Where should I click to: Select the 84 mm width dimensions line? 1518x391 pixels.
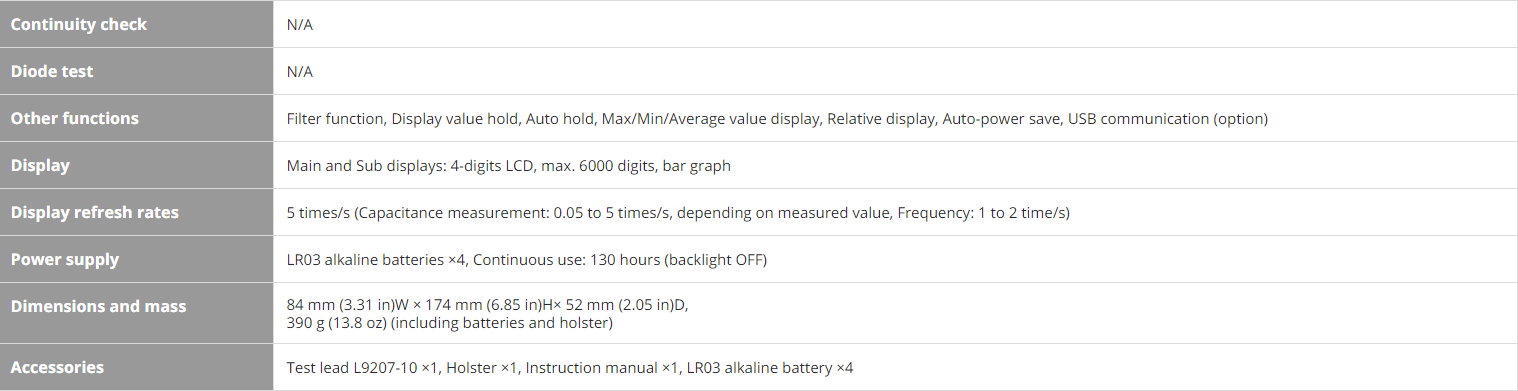pyautogui.click(x=487, y=305)
